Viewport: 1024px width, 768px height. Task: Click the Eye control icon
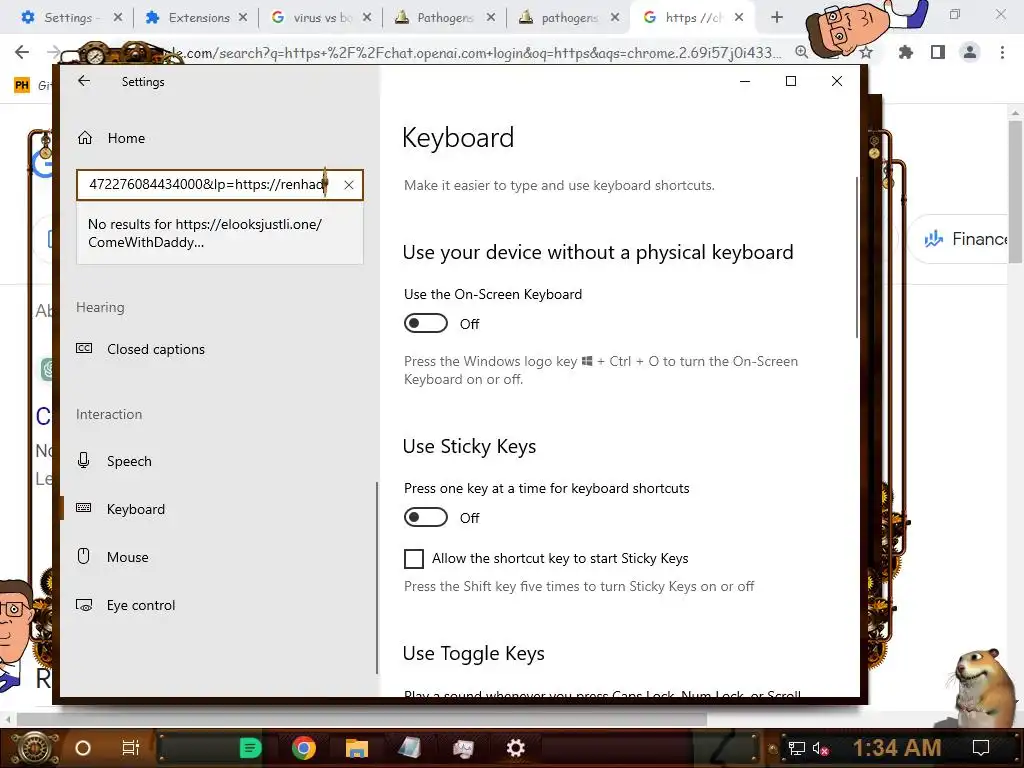coord(84,605)
